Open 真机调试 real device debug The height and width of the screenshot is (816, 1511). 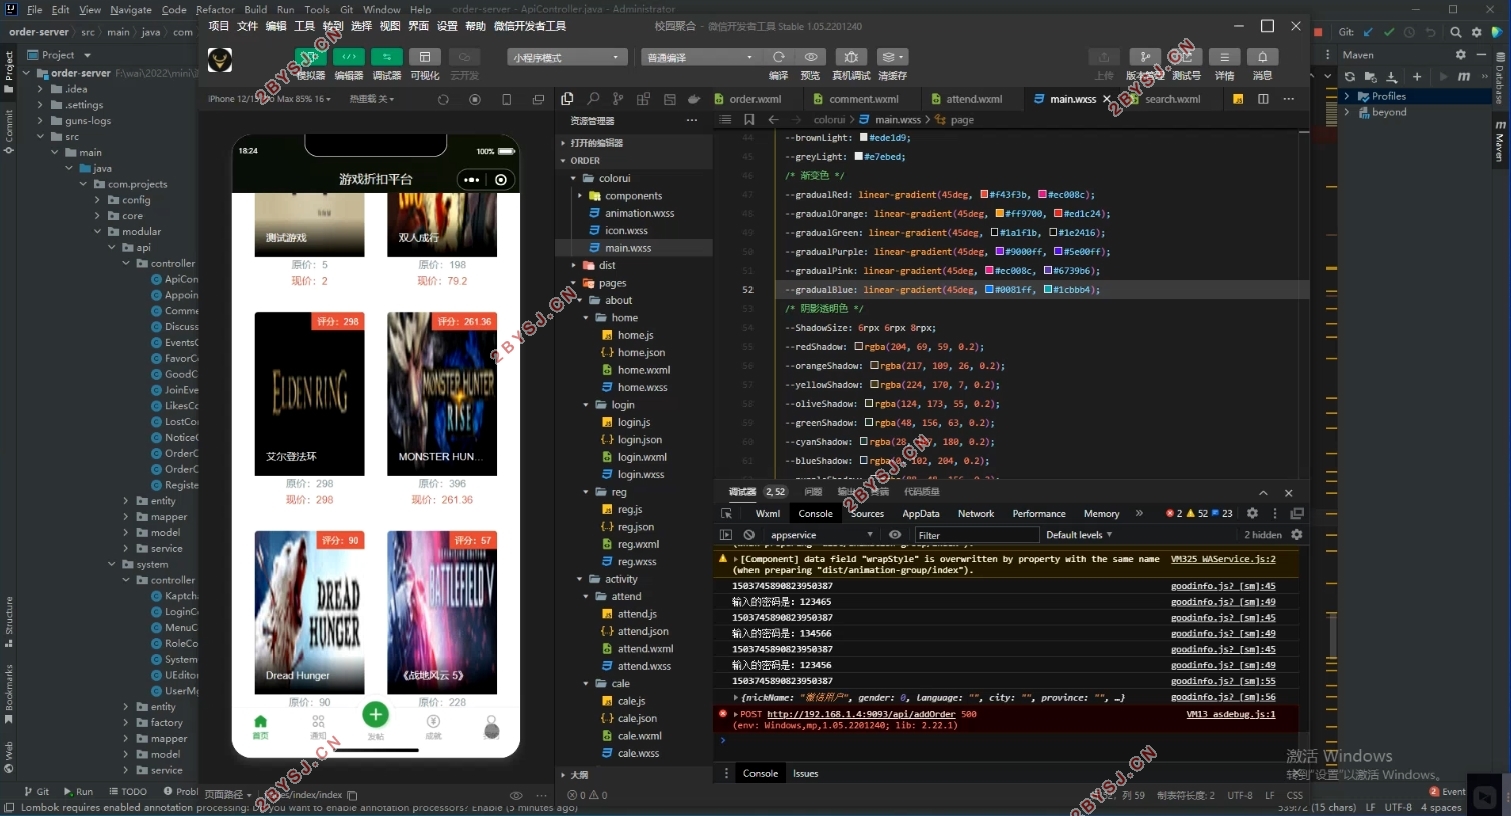click(x=851, y=57)
